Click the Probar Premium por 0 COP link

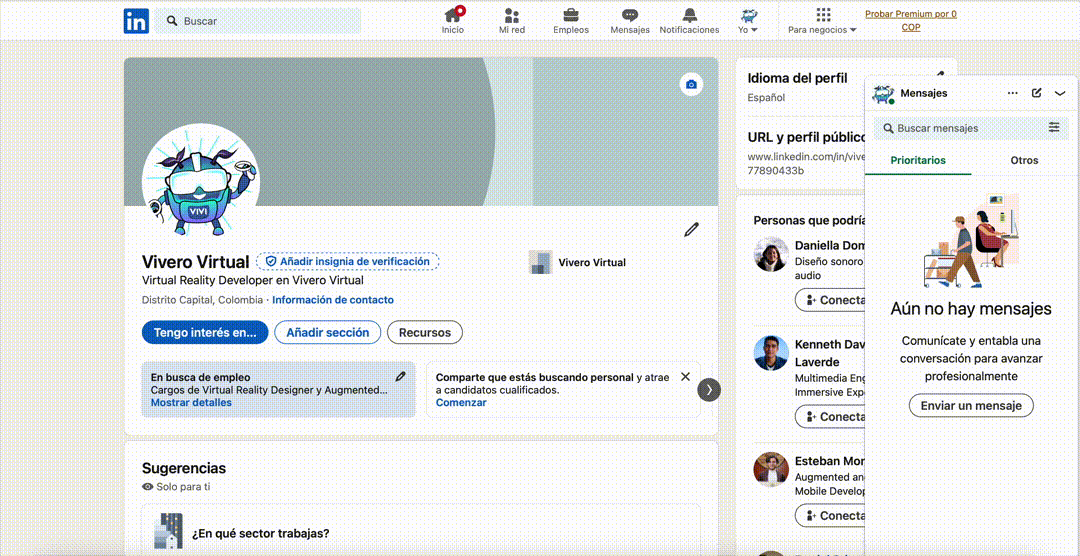(911, 21)
